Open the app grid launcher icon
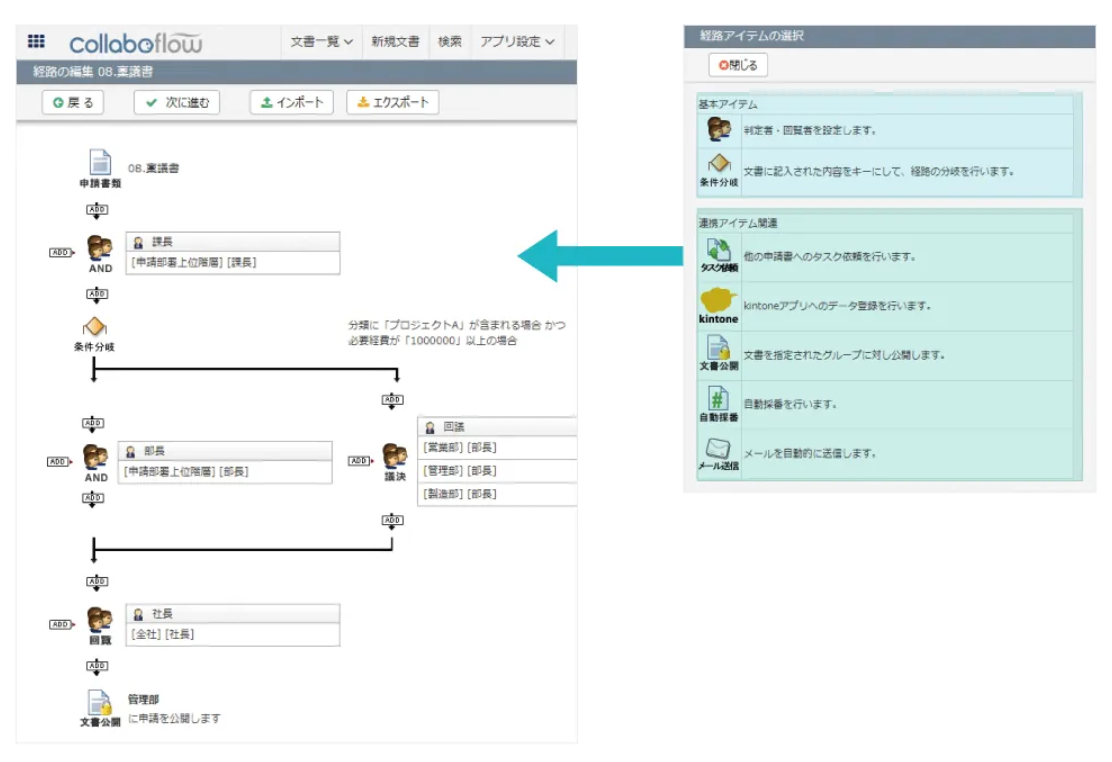 click(x=36, y=42)
